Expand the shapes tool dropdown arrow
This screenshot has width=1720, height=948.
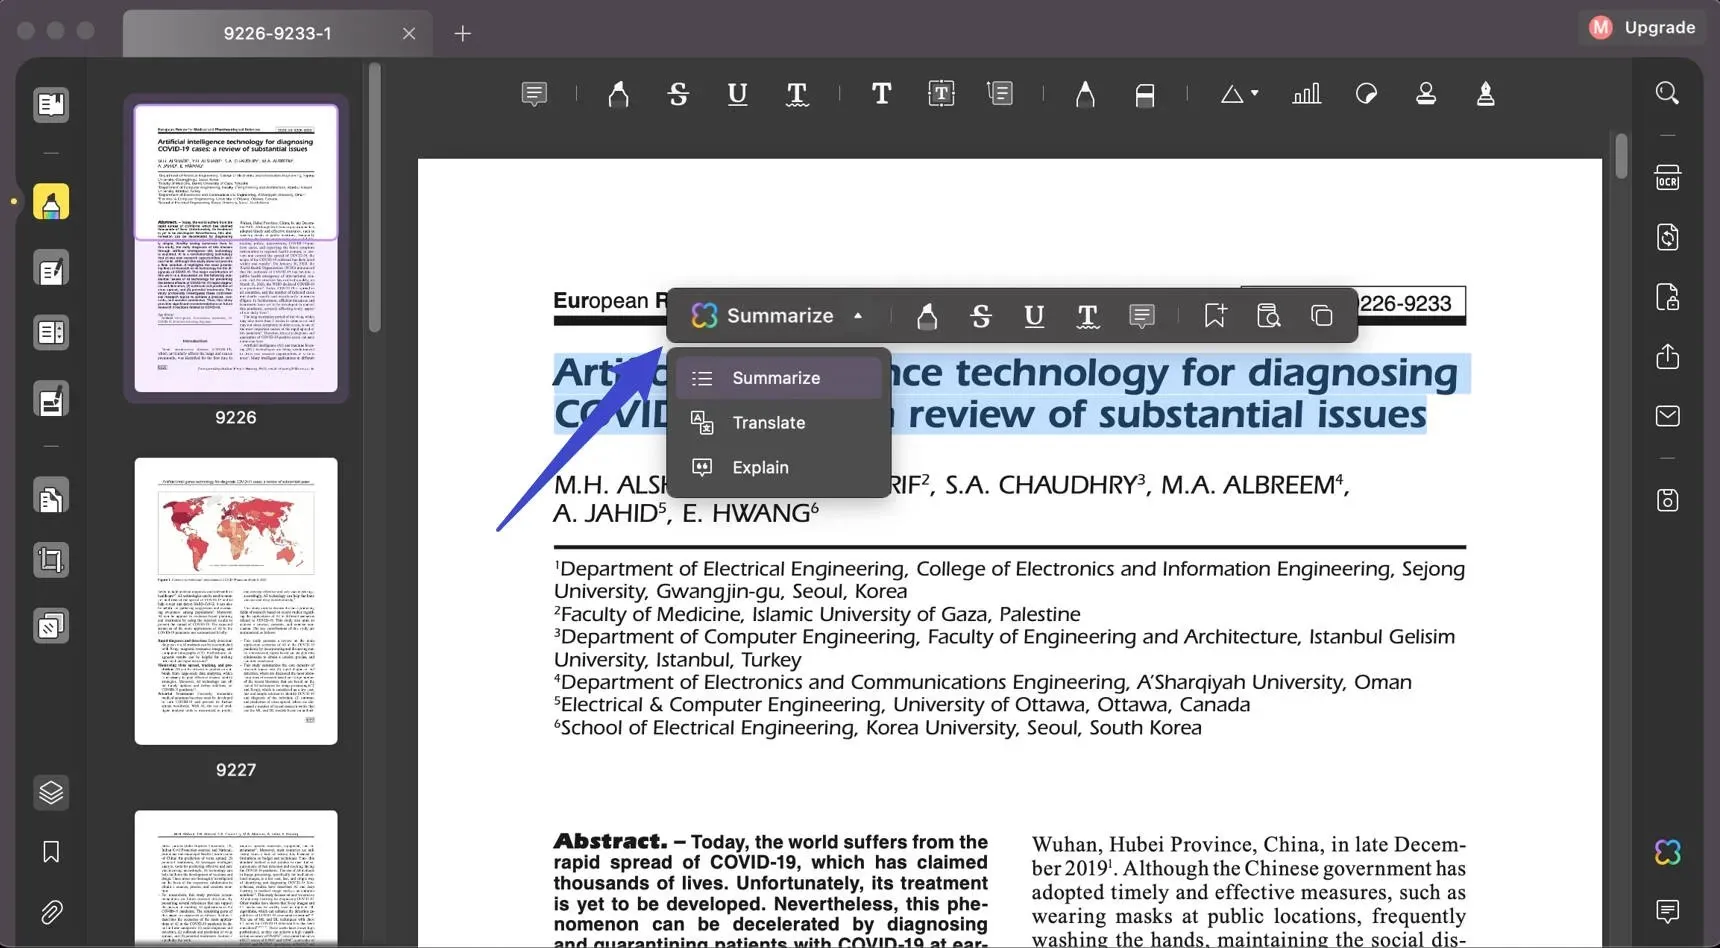point(1254,94)
